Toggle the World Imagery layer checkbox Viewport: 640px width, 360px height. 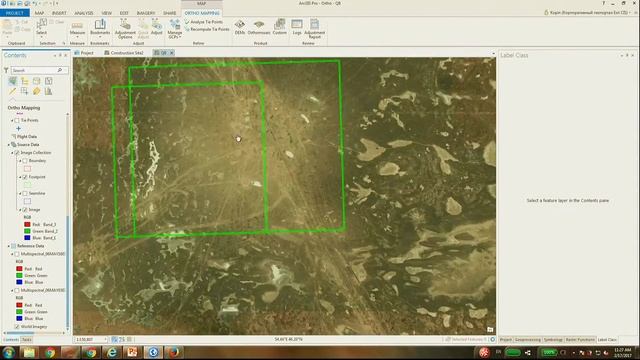(17, 327)
